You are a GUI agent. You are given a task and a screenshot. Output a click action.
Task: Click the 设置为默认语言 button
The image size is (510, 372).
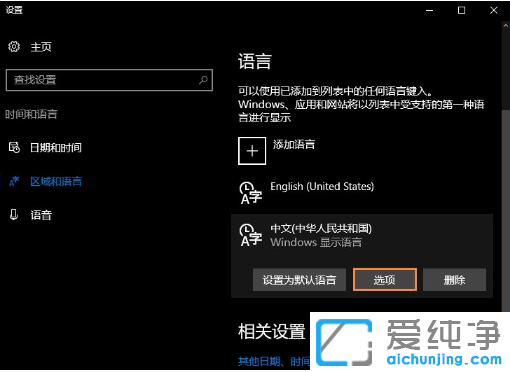299,280
